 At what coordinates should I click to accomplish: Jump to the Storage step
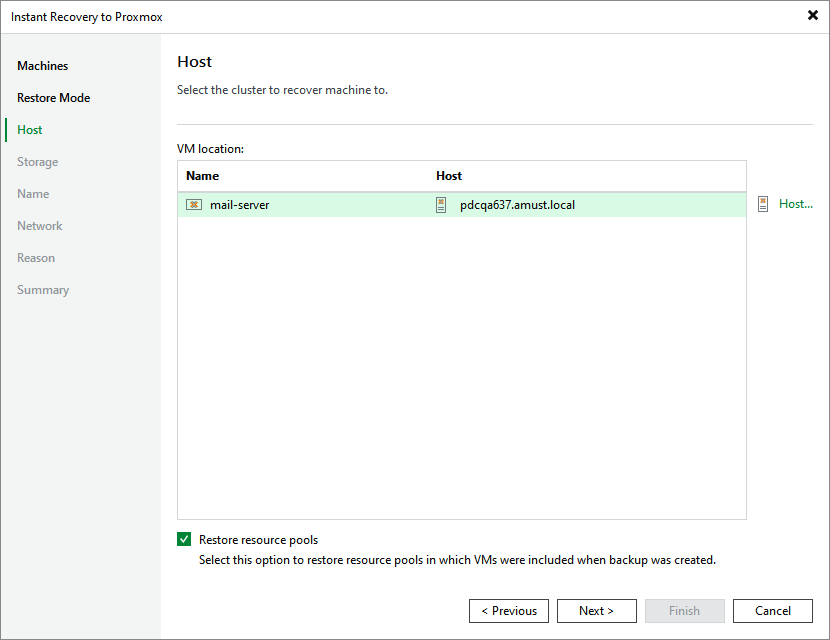(x=38, y=162)
